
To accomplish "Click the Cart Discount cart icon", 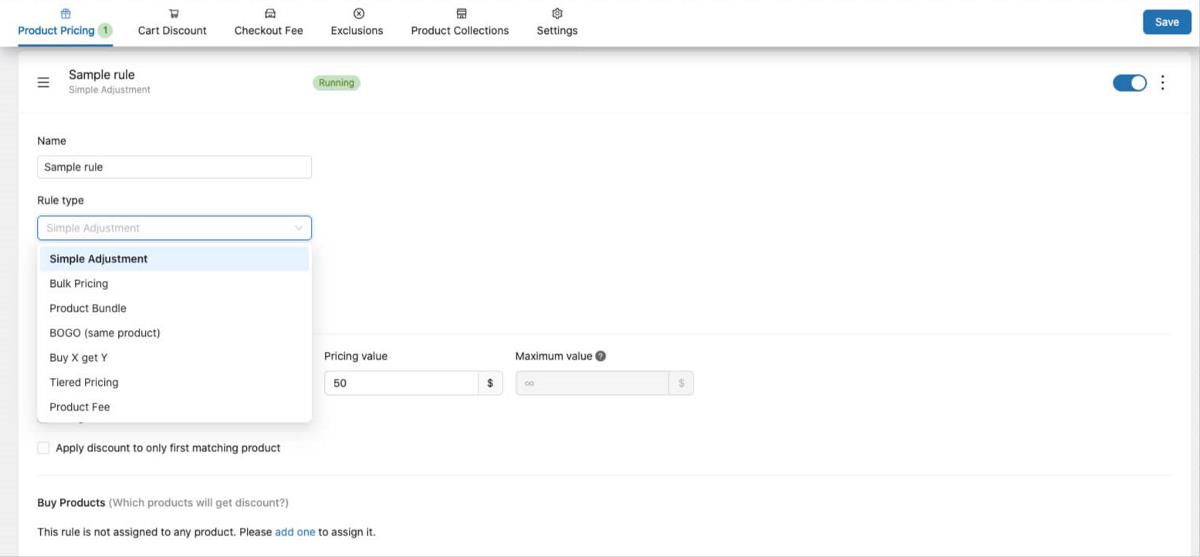I will (x=173, y=14).
